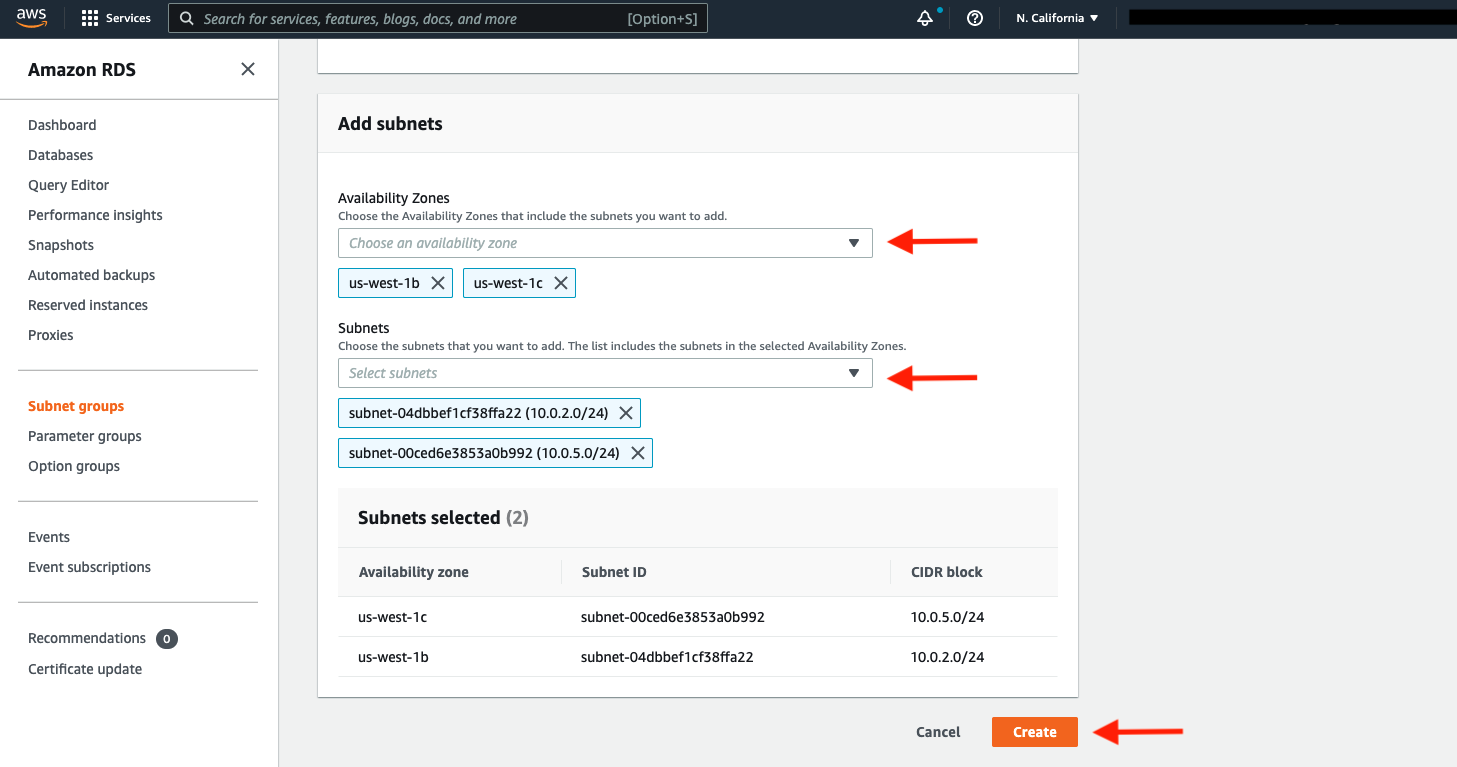This screenshot has height=767, width=1457.
Task: Open Databases in the sidebar
Action: pyautogui.click(x=60, y=155)
